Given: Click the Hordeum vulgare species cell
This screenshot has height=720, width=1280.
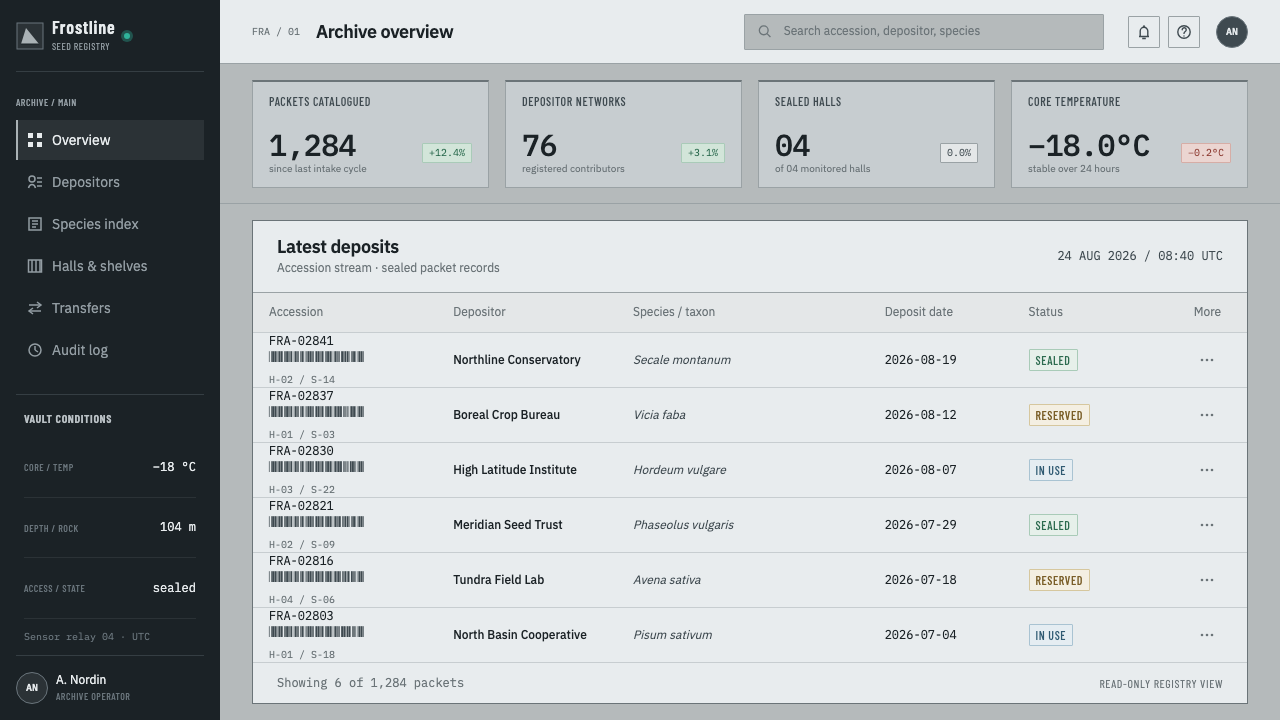Looking at the screenshot, I should (x=680, y=470).
